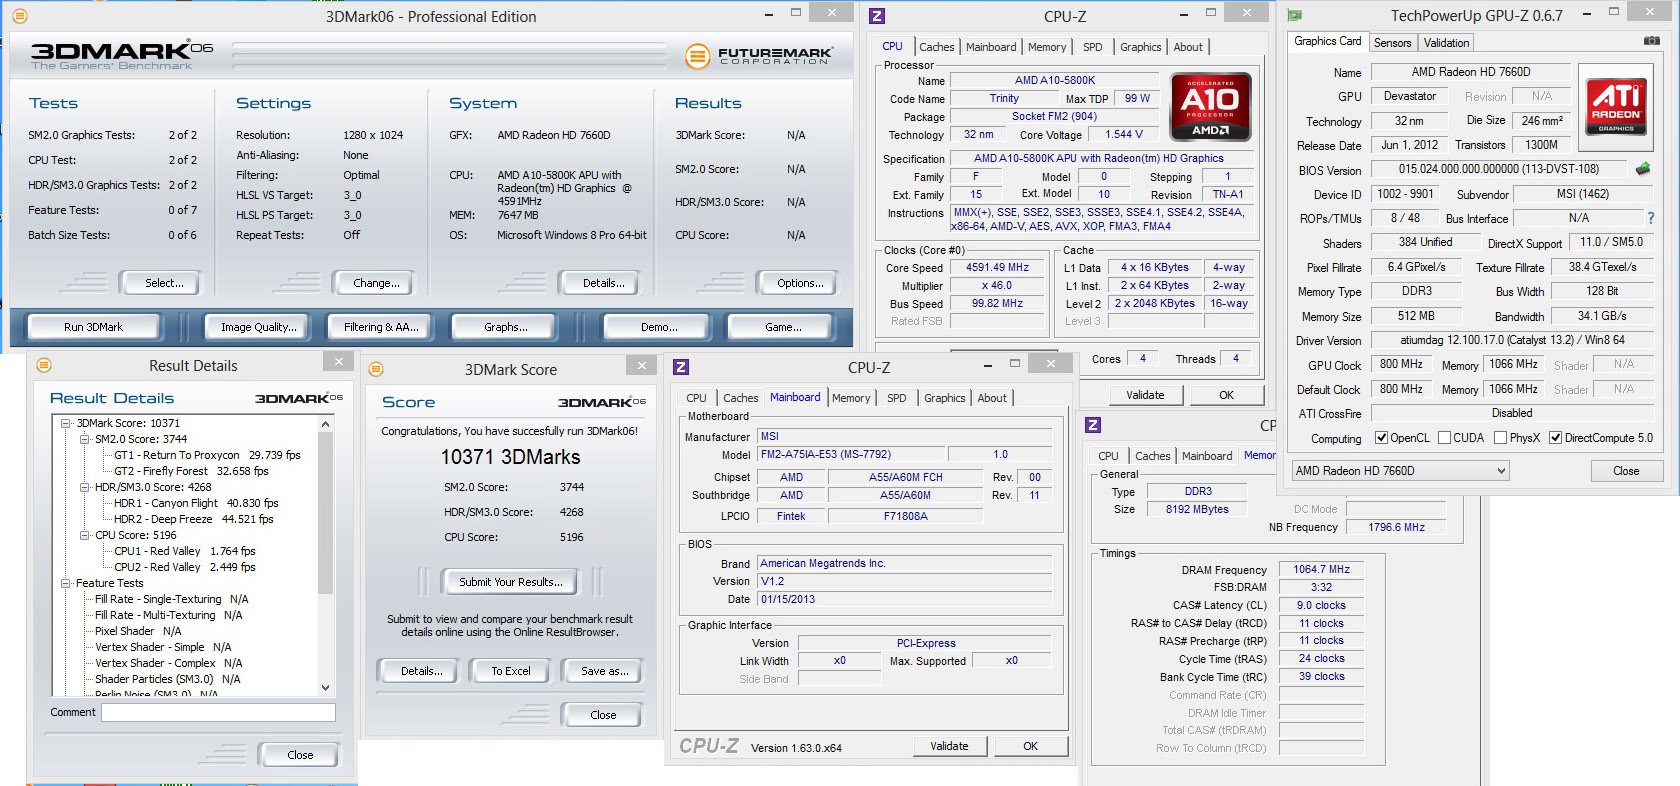Switch to the Sensors tab in GPU-Z
This screenshot has width=1680, height=786.
tap(1392, 43)
